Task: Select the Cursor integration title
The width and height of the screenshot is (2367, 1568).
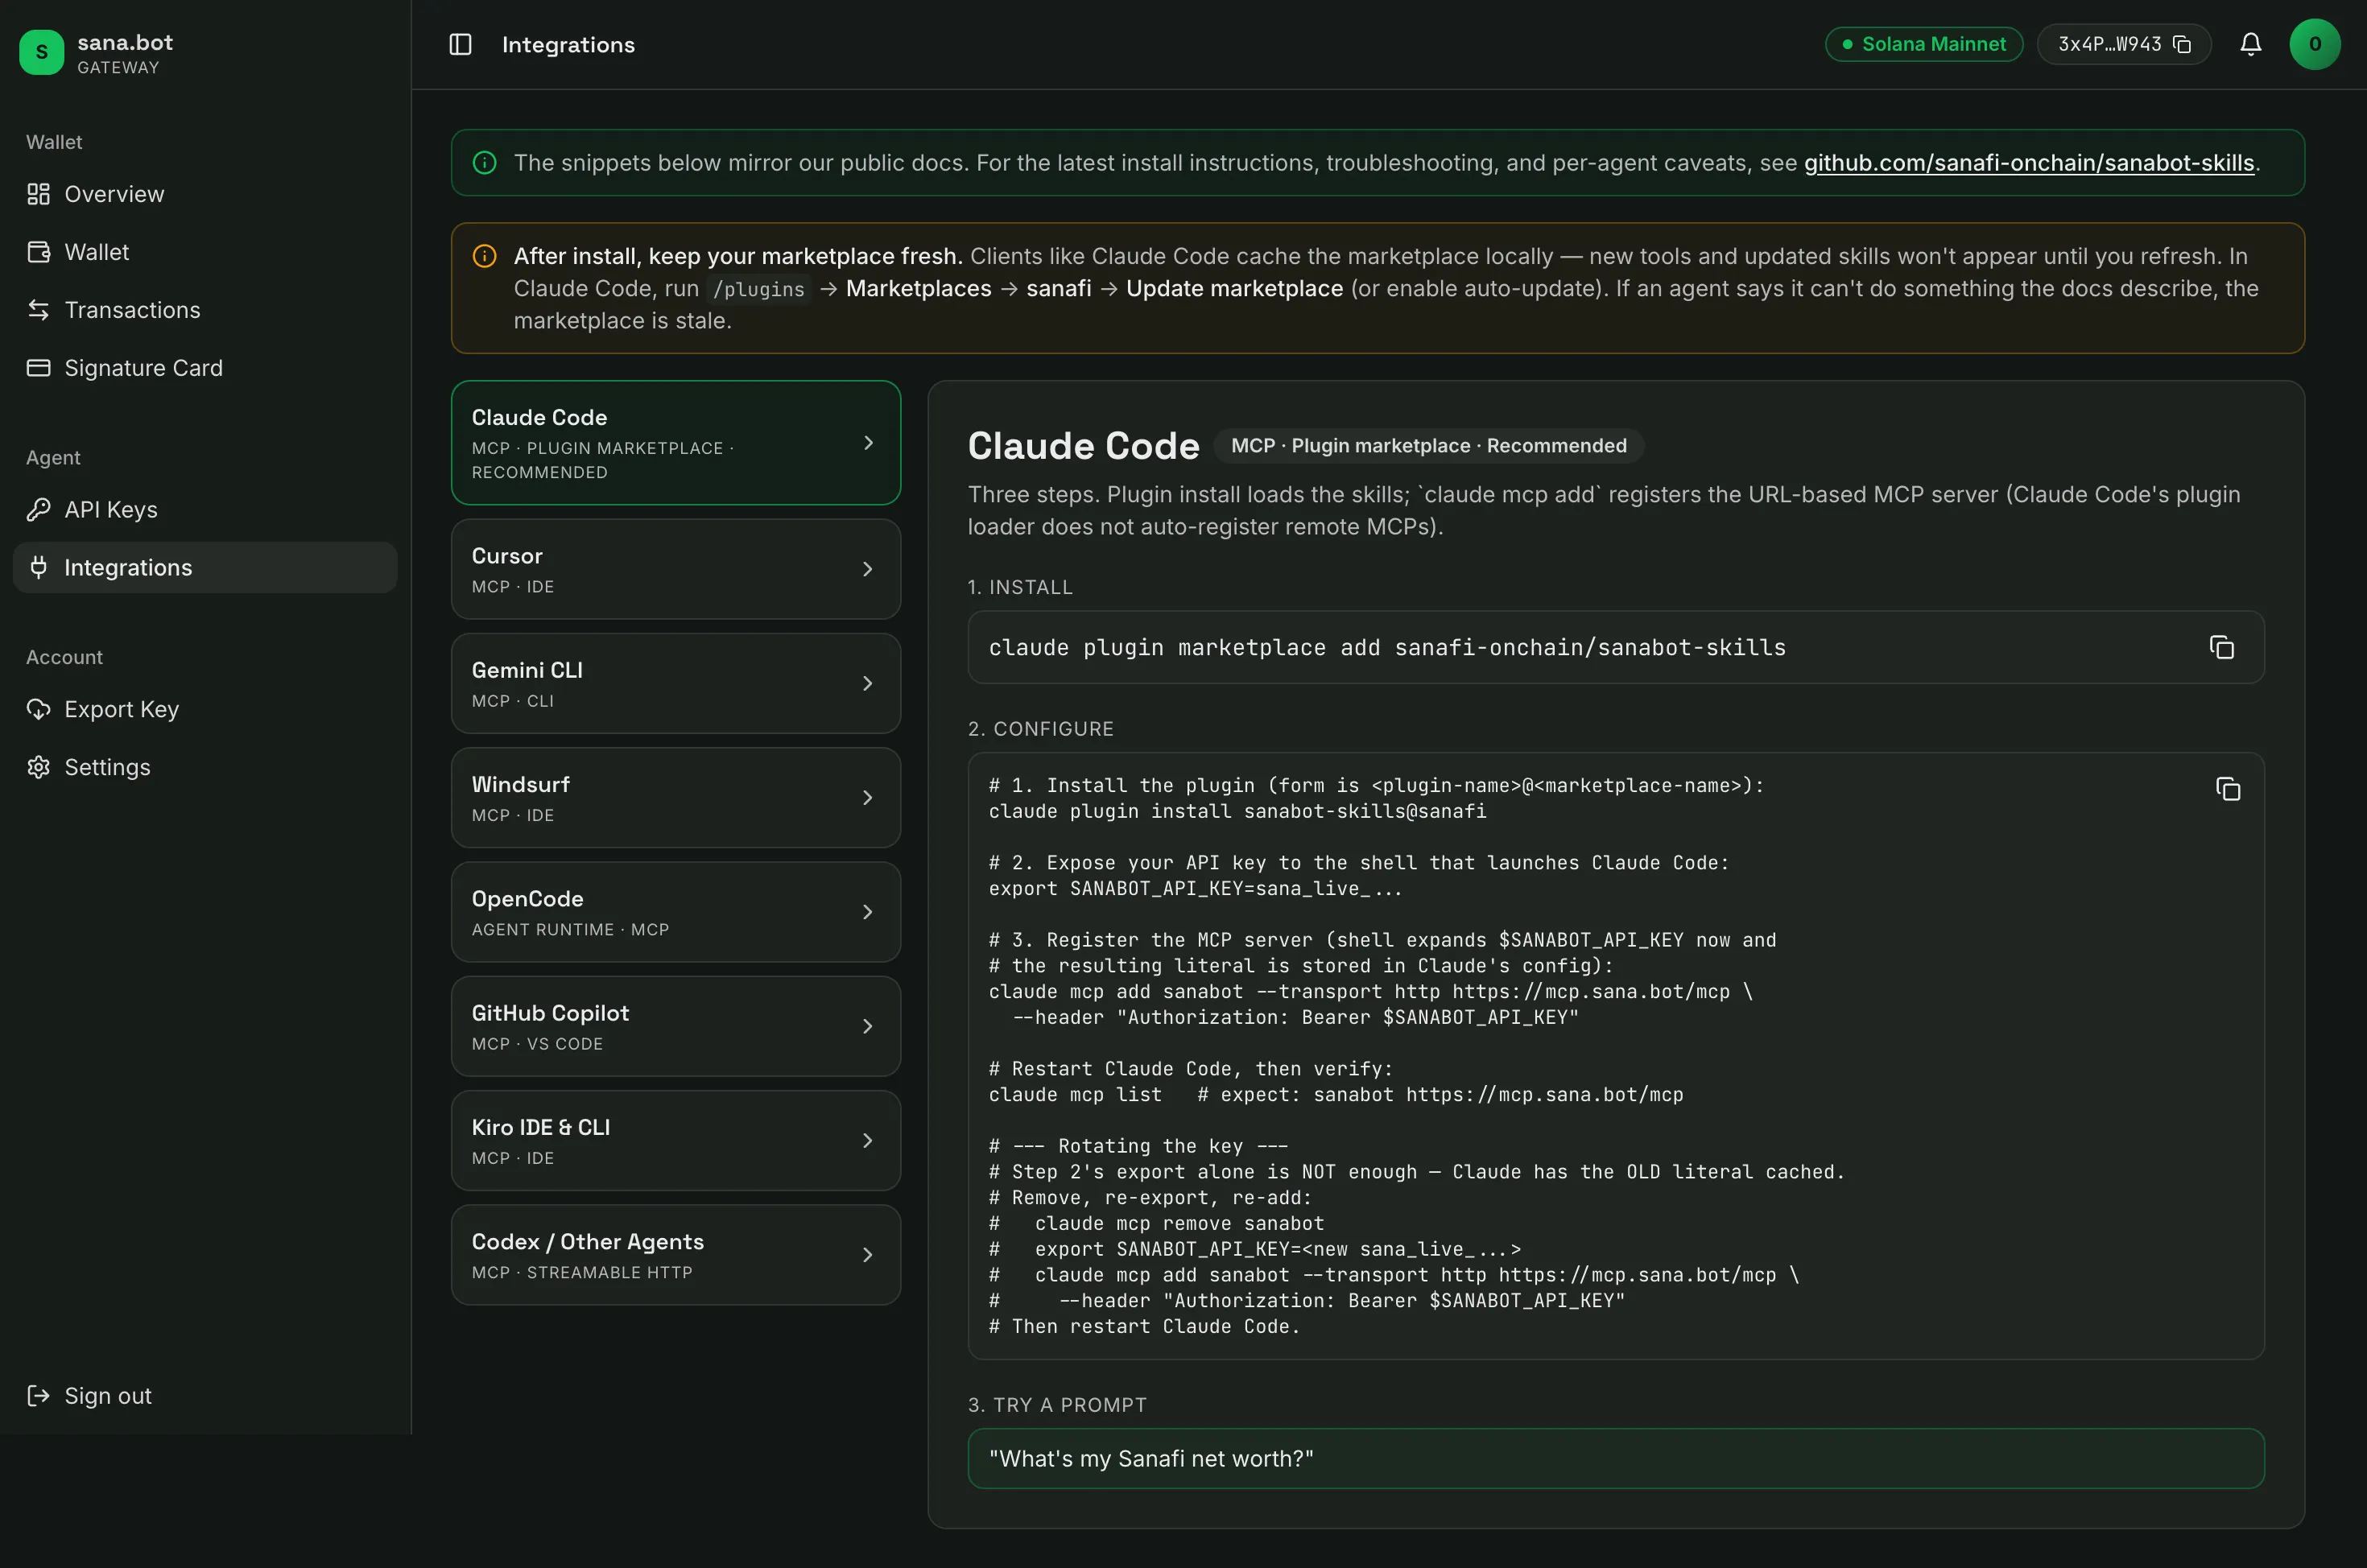Action: tap(507, 556)
